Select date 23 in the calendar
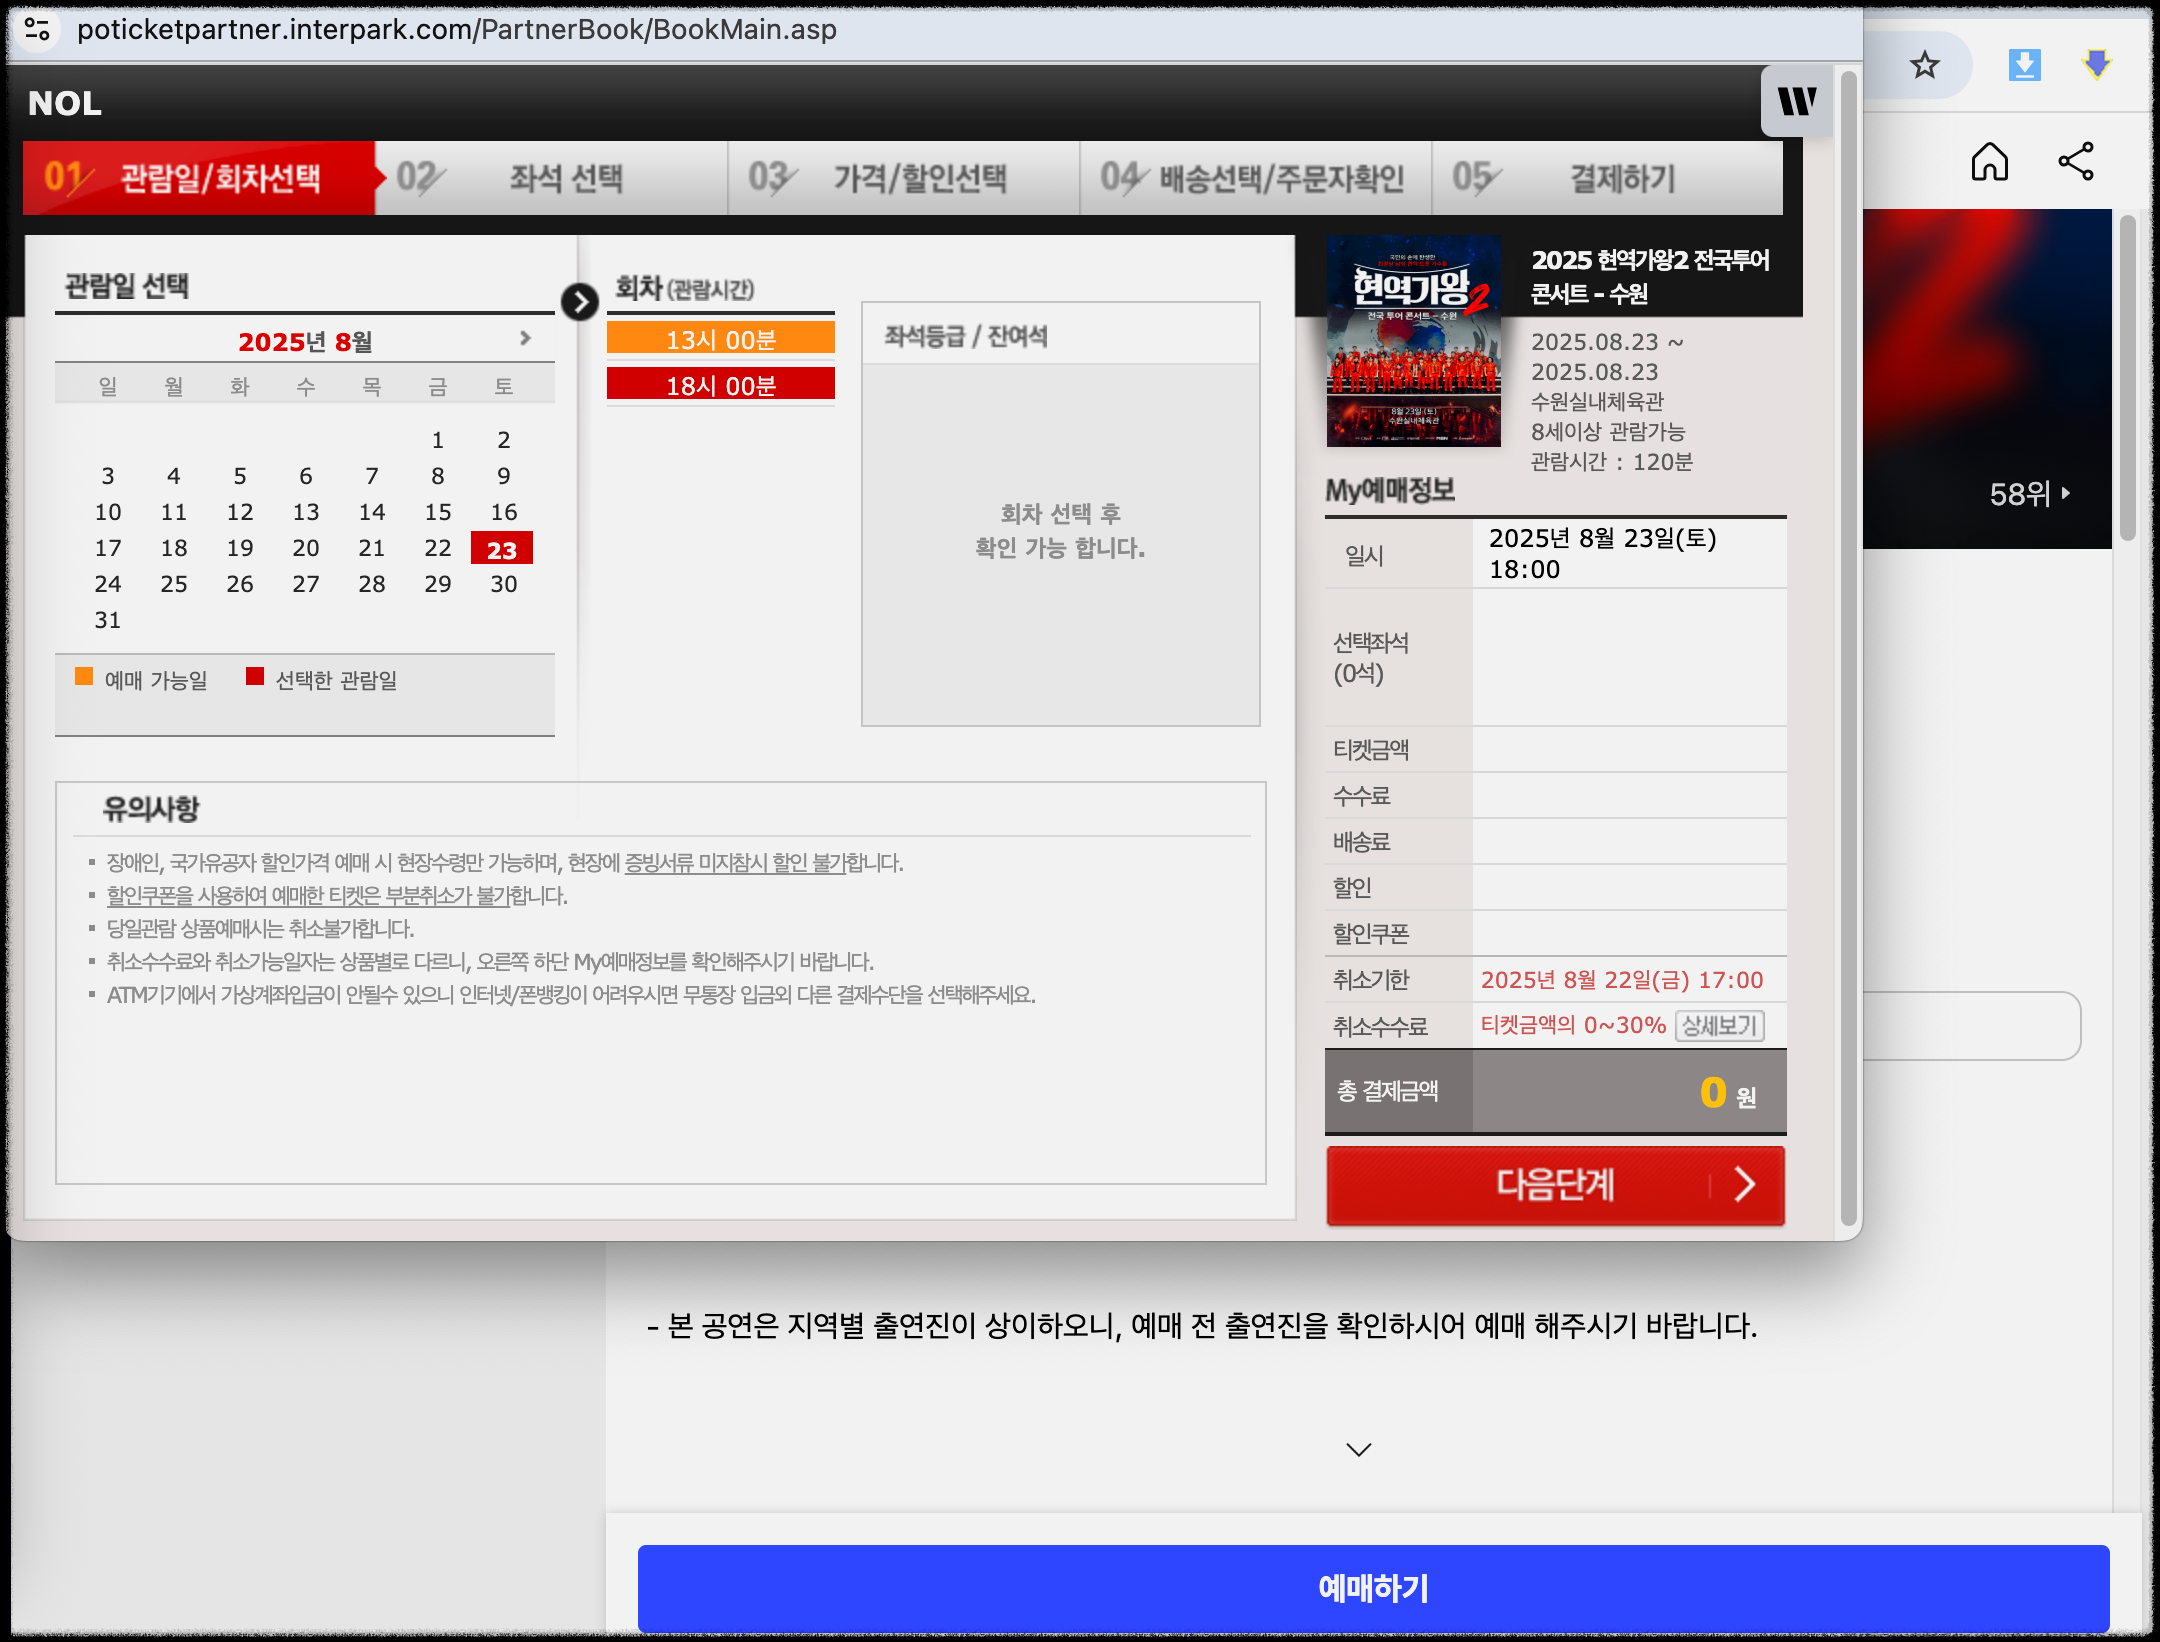 [502, 549]
